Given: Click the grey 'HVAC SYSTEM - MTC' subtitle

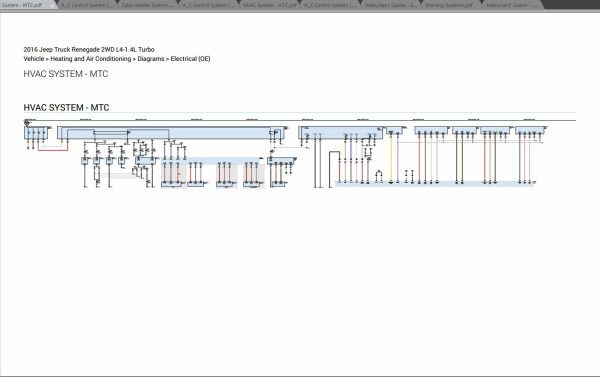Looking at the screenshot, I should pyautogui.click(x=66, y=74).
